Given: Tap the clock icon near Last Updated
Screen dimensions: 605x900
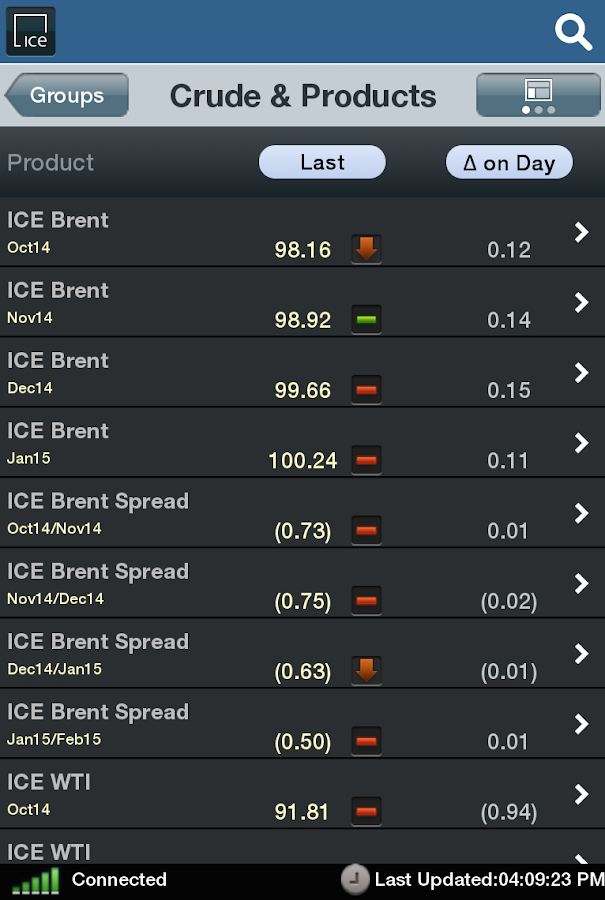Looking at the screenshot, I should coord(355,879).
